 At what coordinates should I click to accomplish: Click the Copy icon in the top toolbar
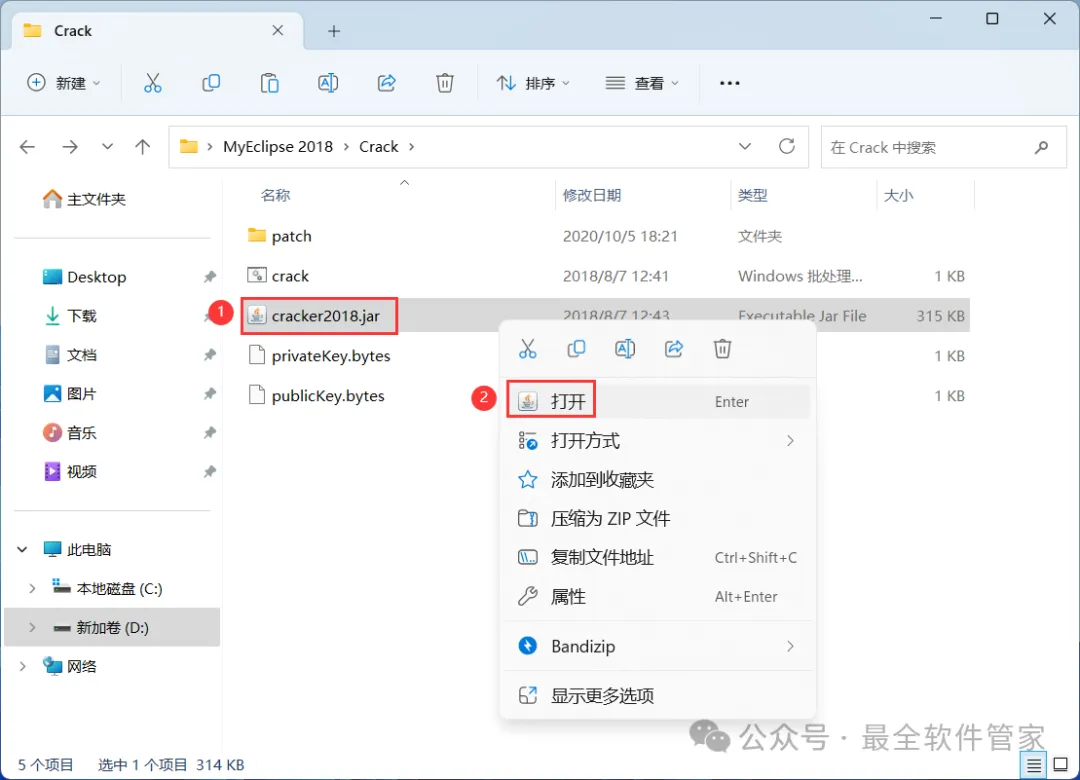211,83
